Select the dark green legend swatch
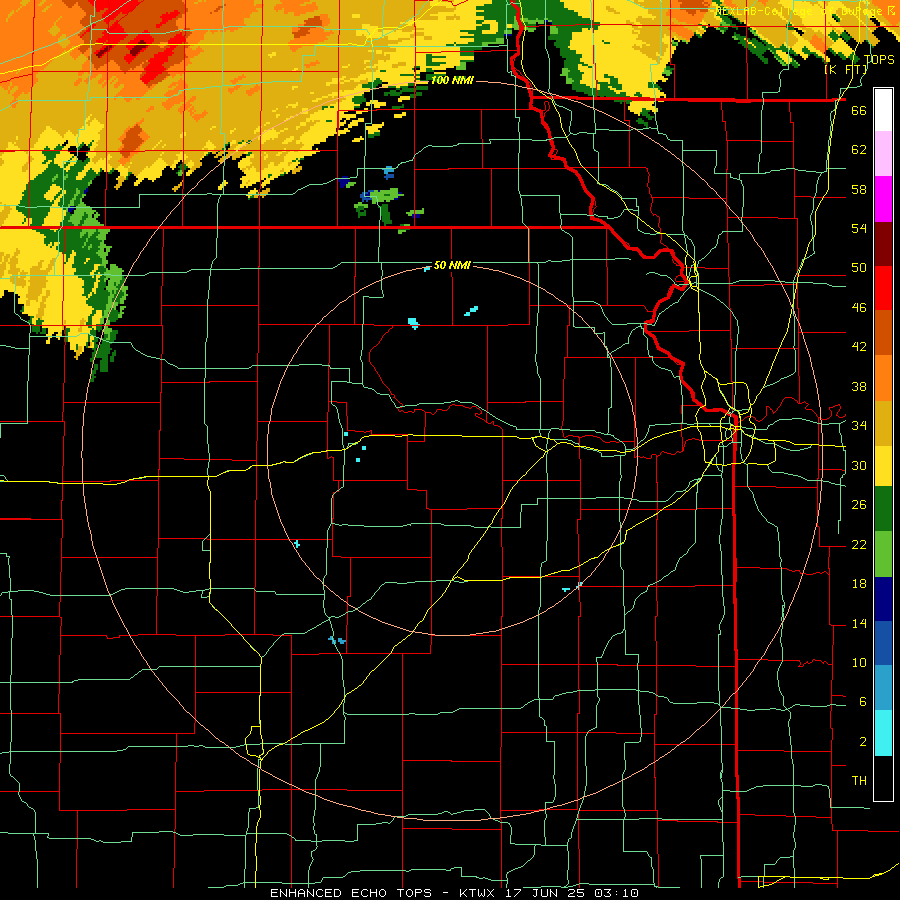Viewport: 900px width, 900px height. (x=883, y=509)
